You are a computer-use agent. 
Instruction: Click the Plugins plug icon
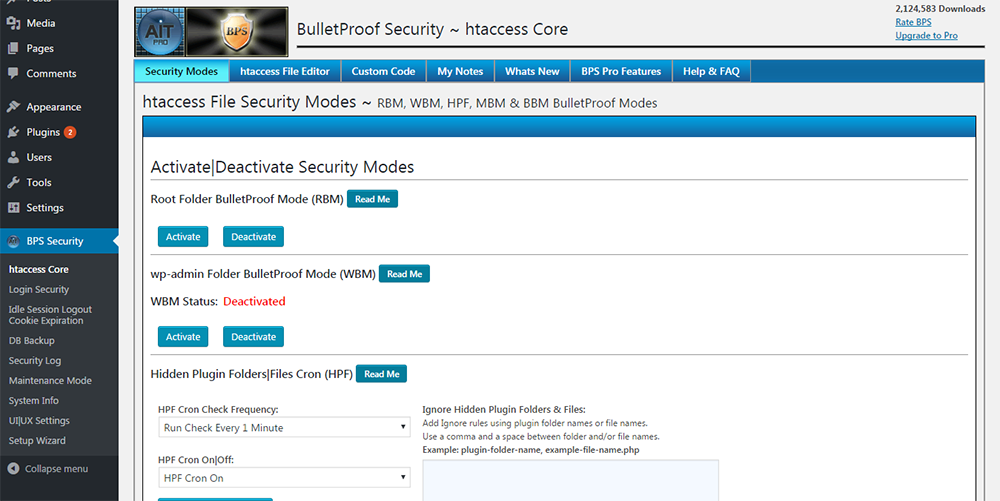(x=13, y=132)
